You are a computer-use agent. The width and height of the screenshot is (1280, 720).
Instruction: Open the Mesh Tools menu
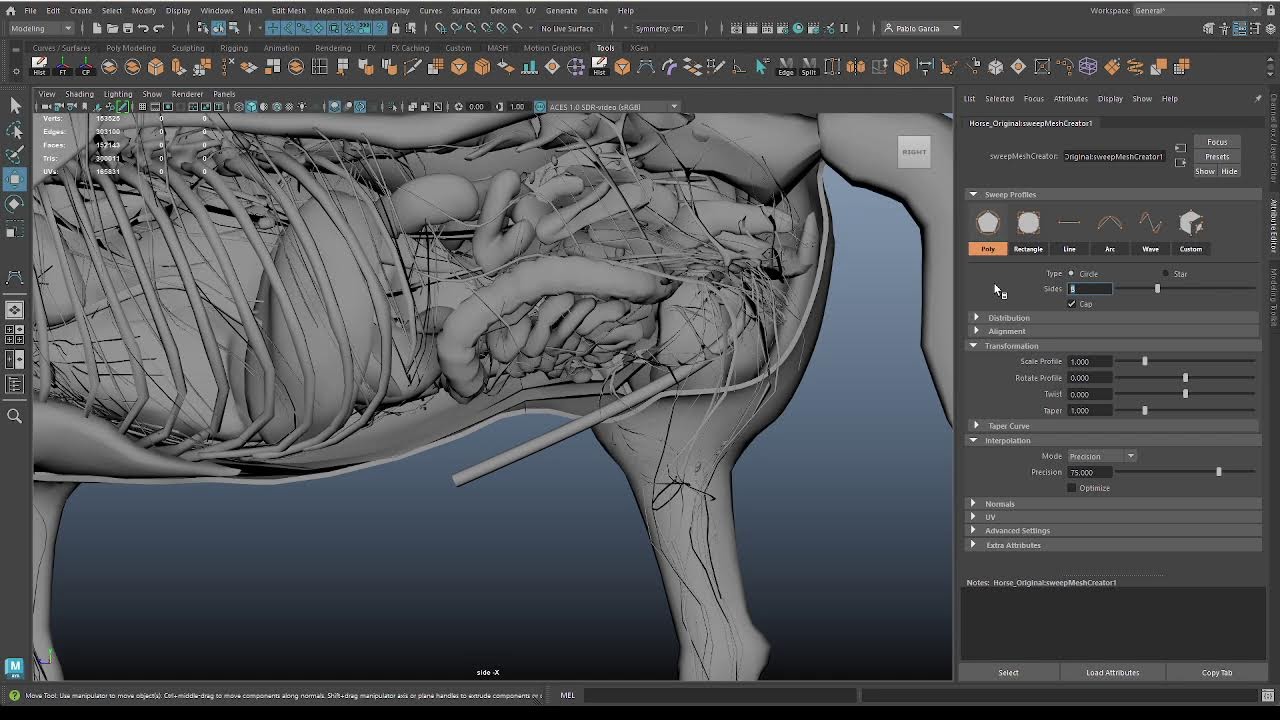tap(335, 10)
